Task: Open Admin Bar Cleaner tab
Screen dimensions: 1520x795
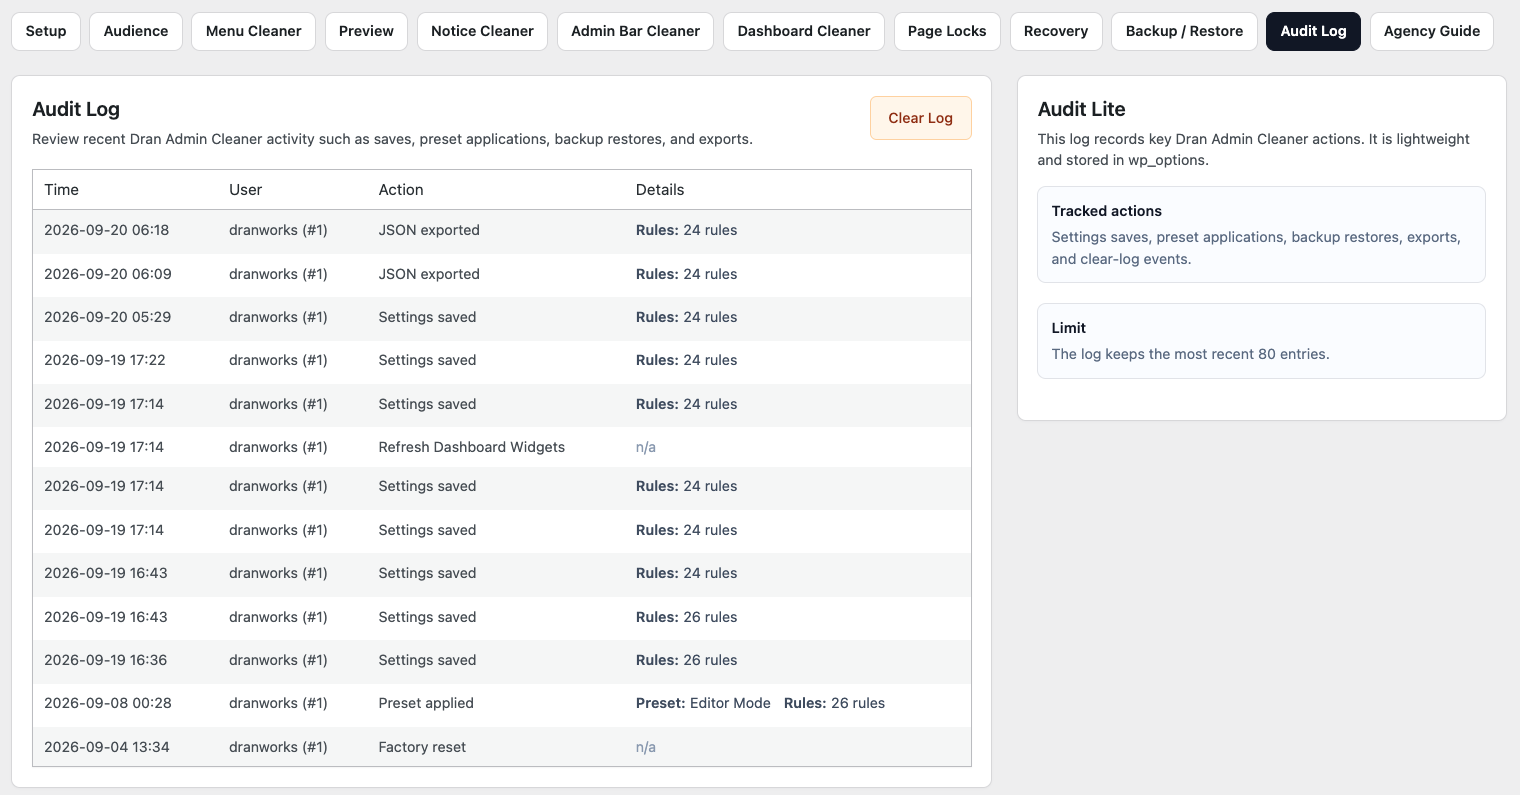Action: (x=635, y=31)
